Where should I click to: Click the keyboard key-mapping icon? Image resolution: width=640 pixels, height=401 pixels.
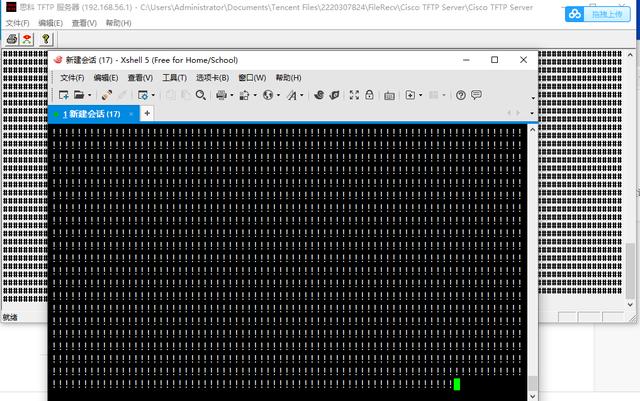389,96
